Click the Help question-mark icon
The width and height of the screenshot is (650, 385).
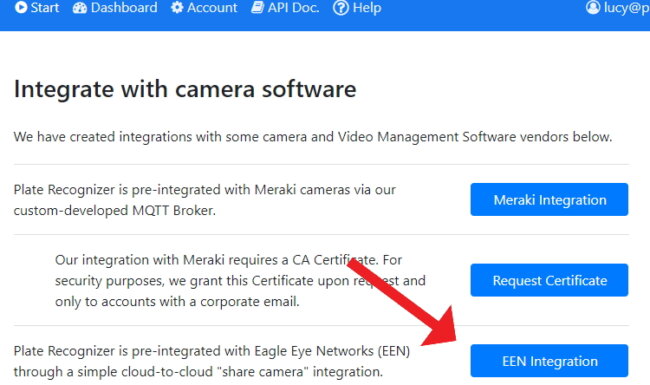(341, 8)
